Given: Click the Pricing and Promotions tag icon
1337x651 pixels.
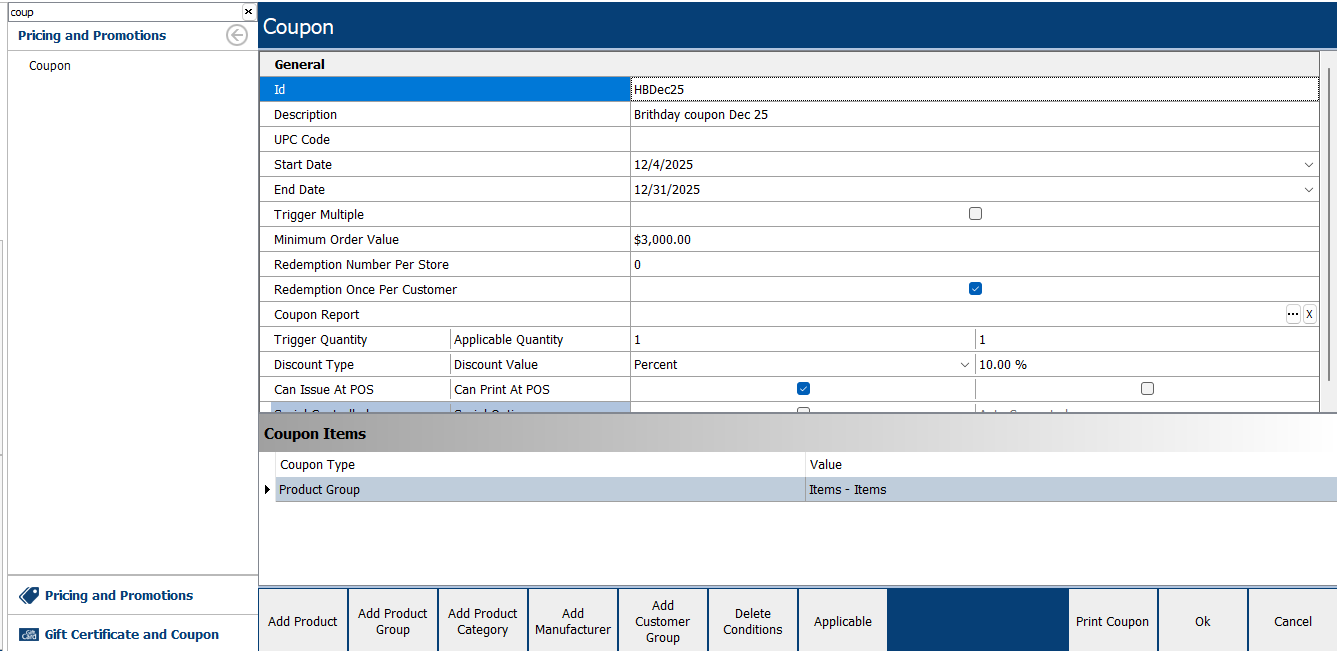Looking at the screenshot, I should 29,595.
